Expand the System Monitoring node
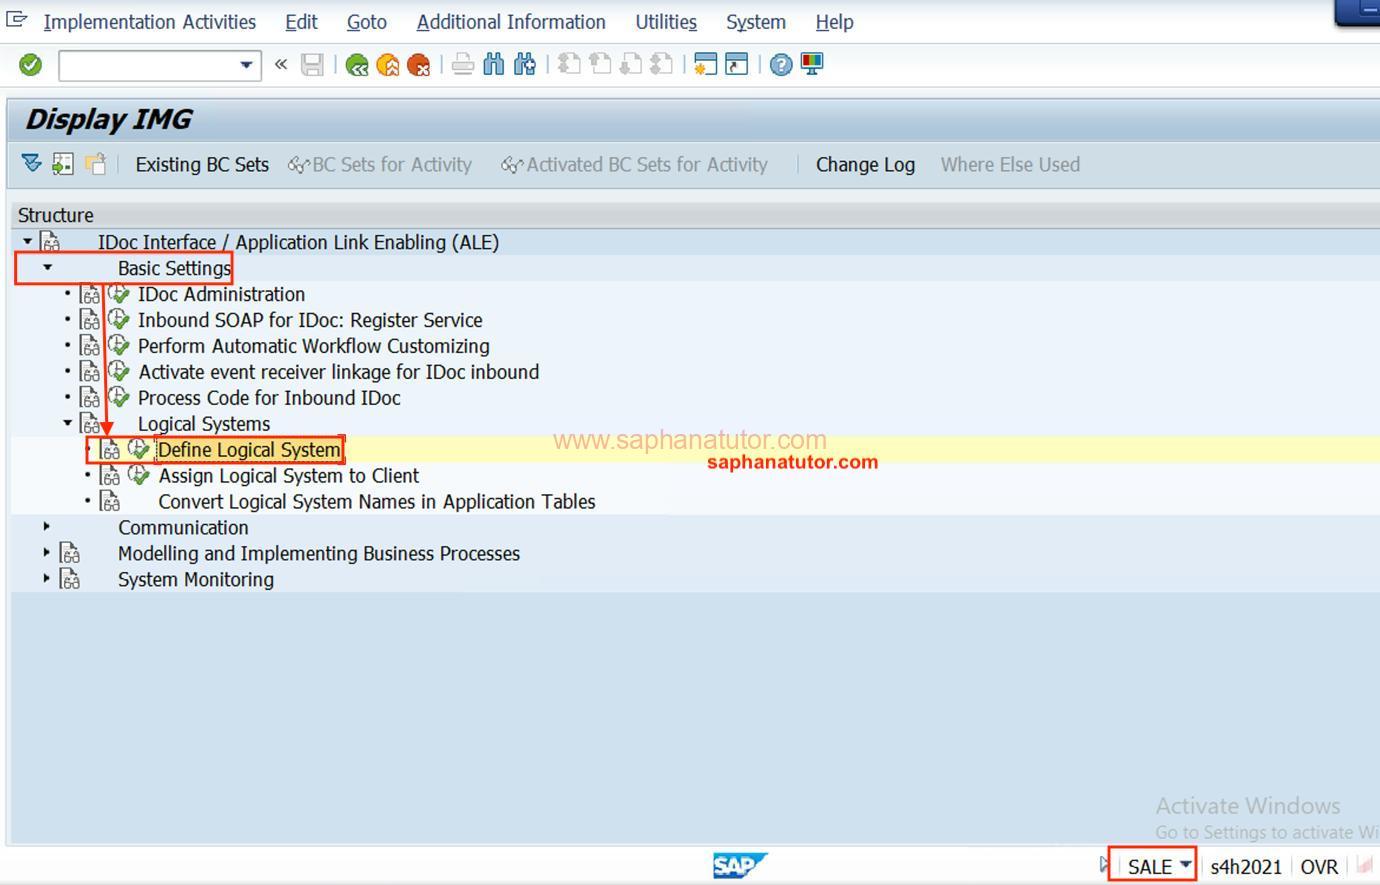The width and height of the screenshot is (1380, 885). pyautogui.click(x=47, y=578)
